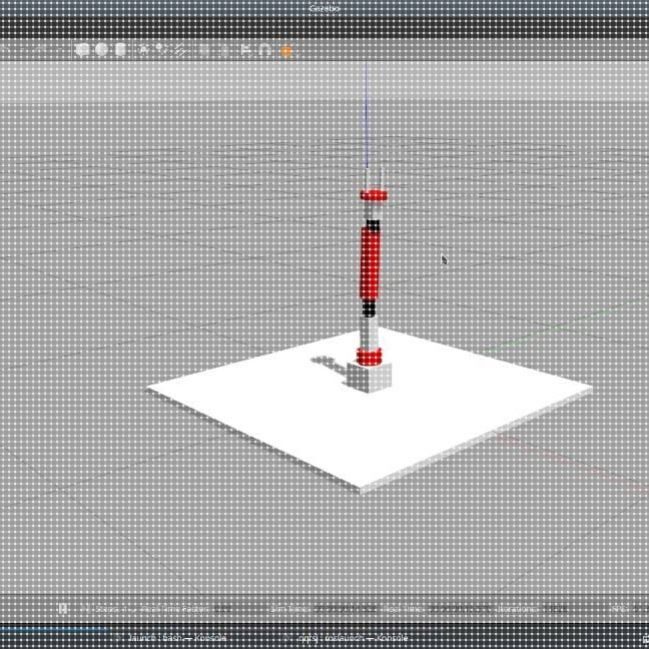This screenshot has width=649, height=649.
Task: Click the Real Time value field
Action: (x=460, y=609)
